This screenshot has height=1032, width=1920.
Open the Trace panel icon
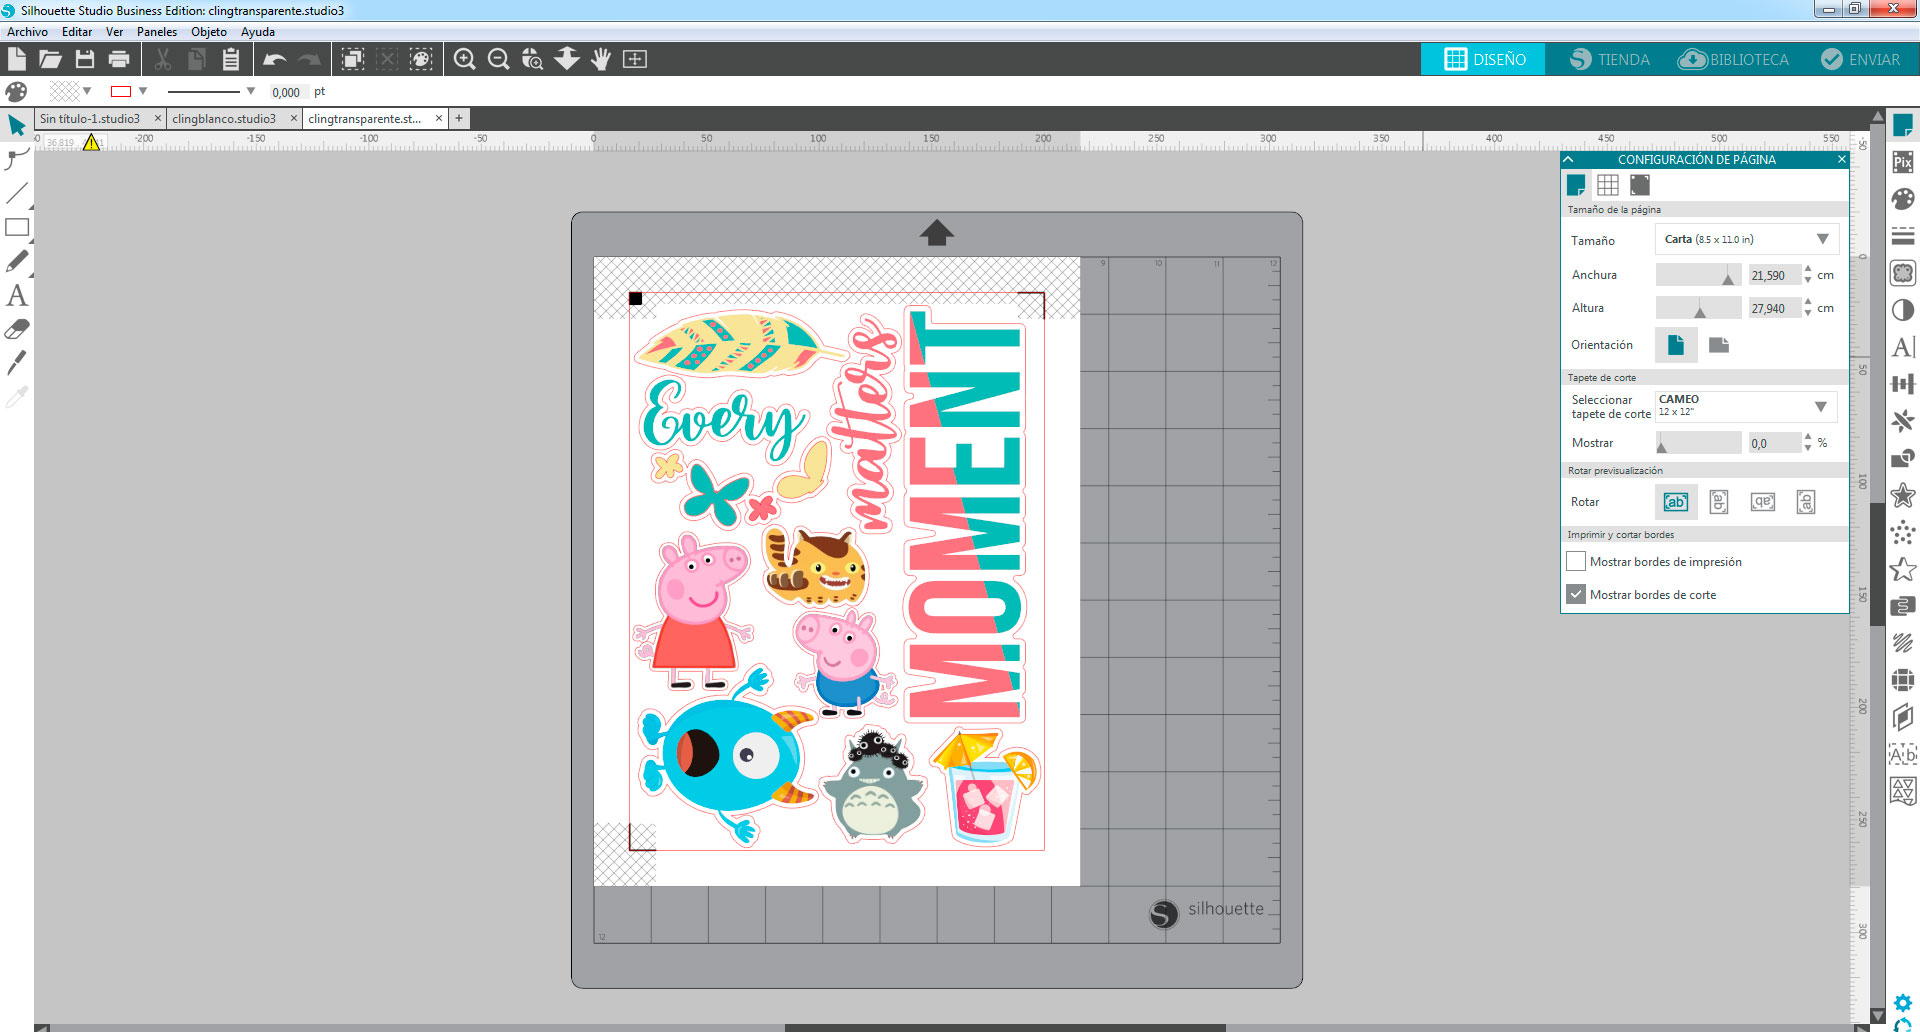click(x=1903, y=273)
